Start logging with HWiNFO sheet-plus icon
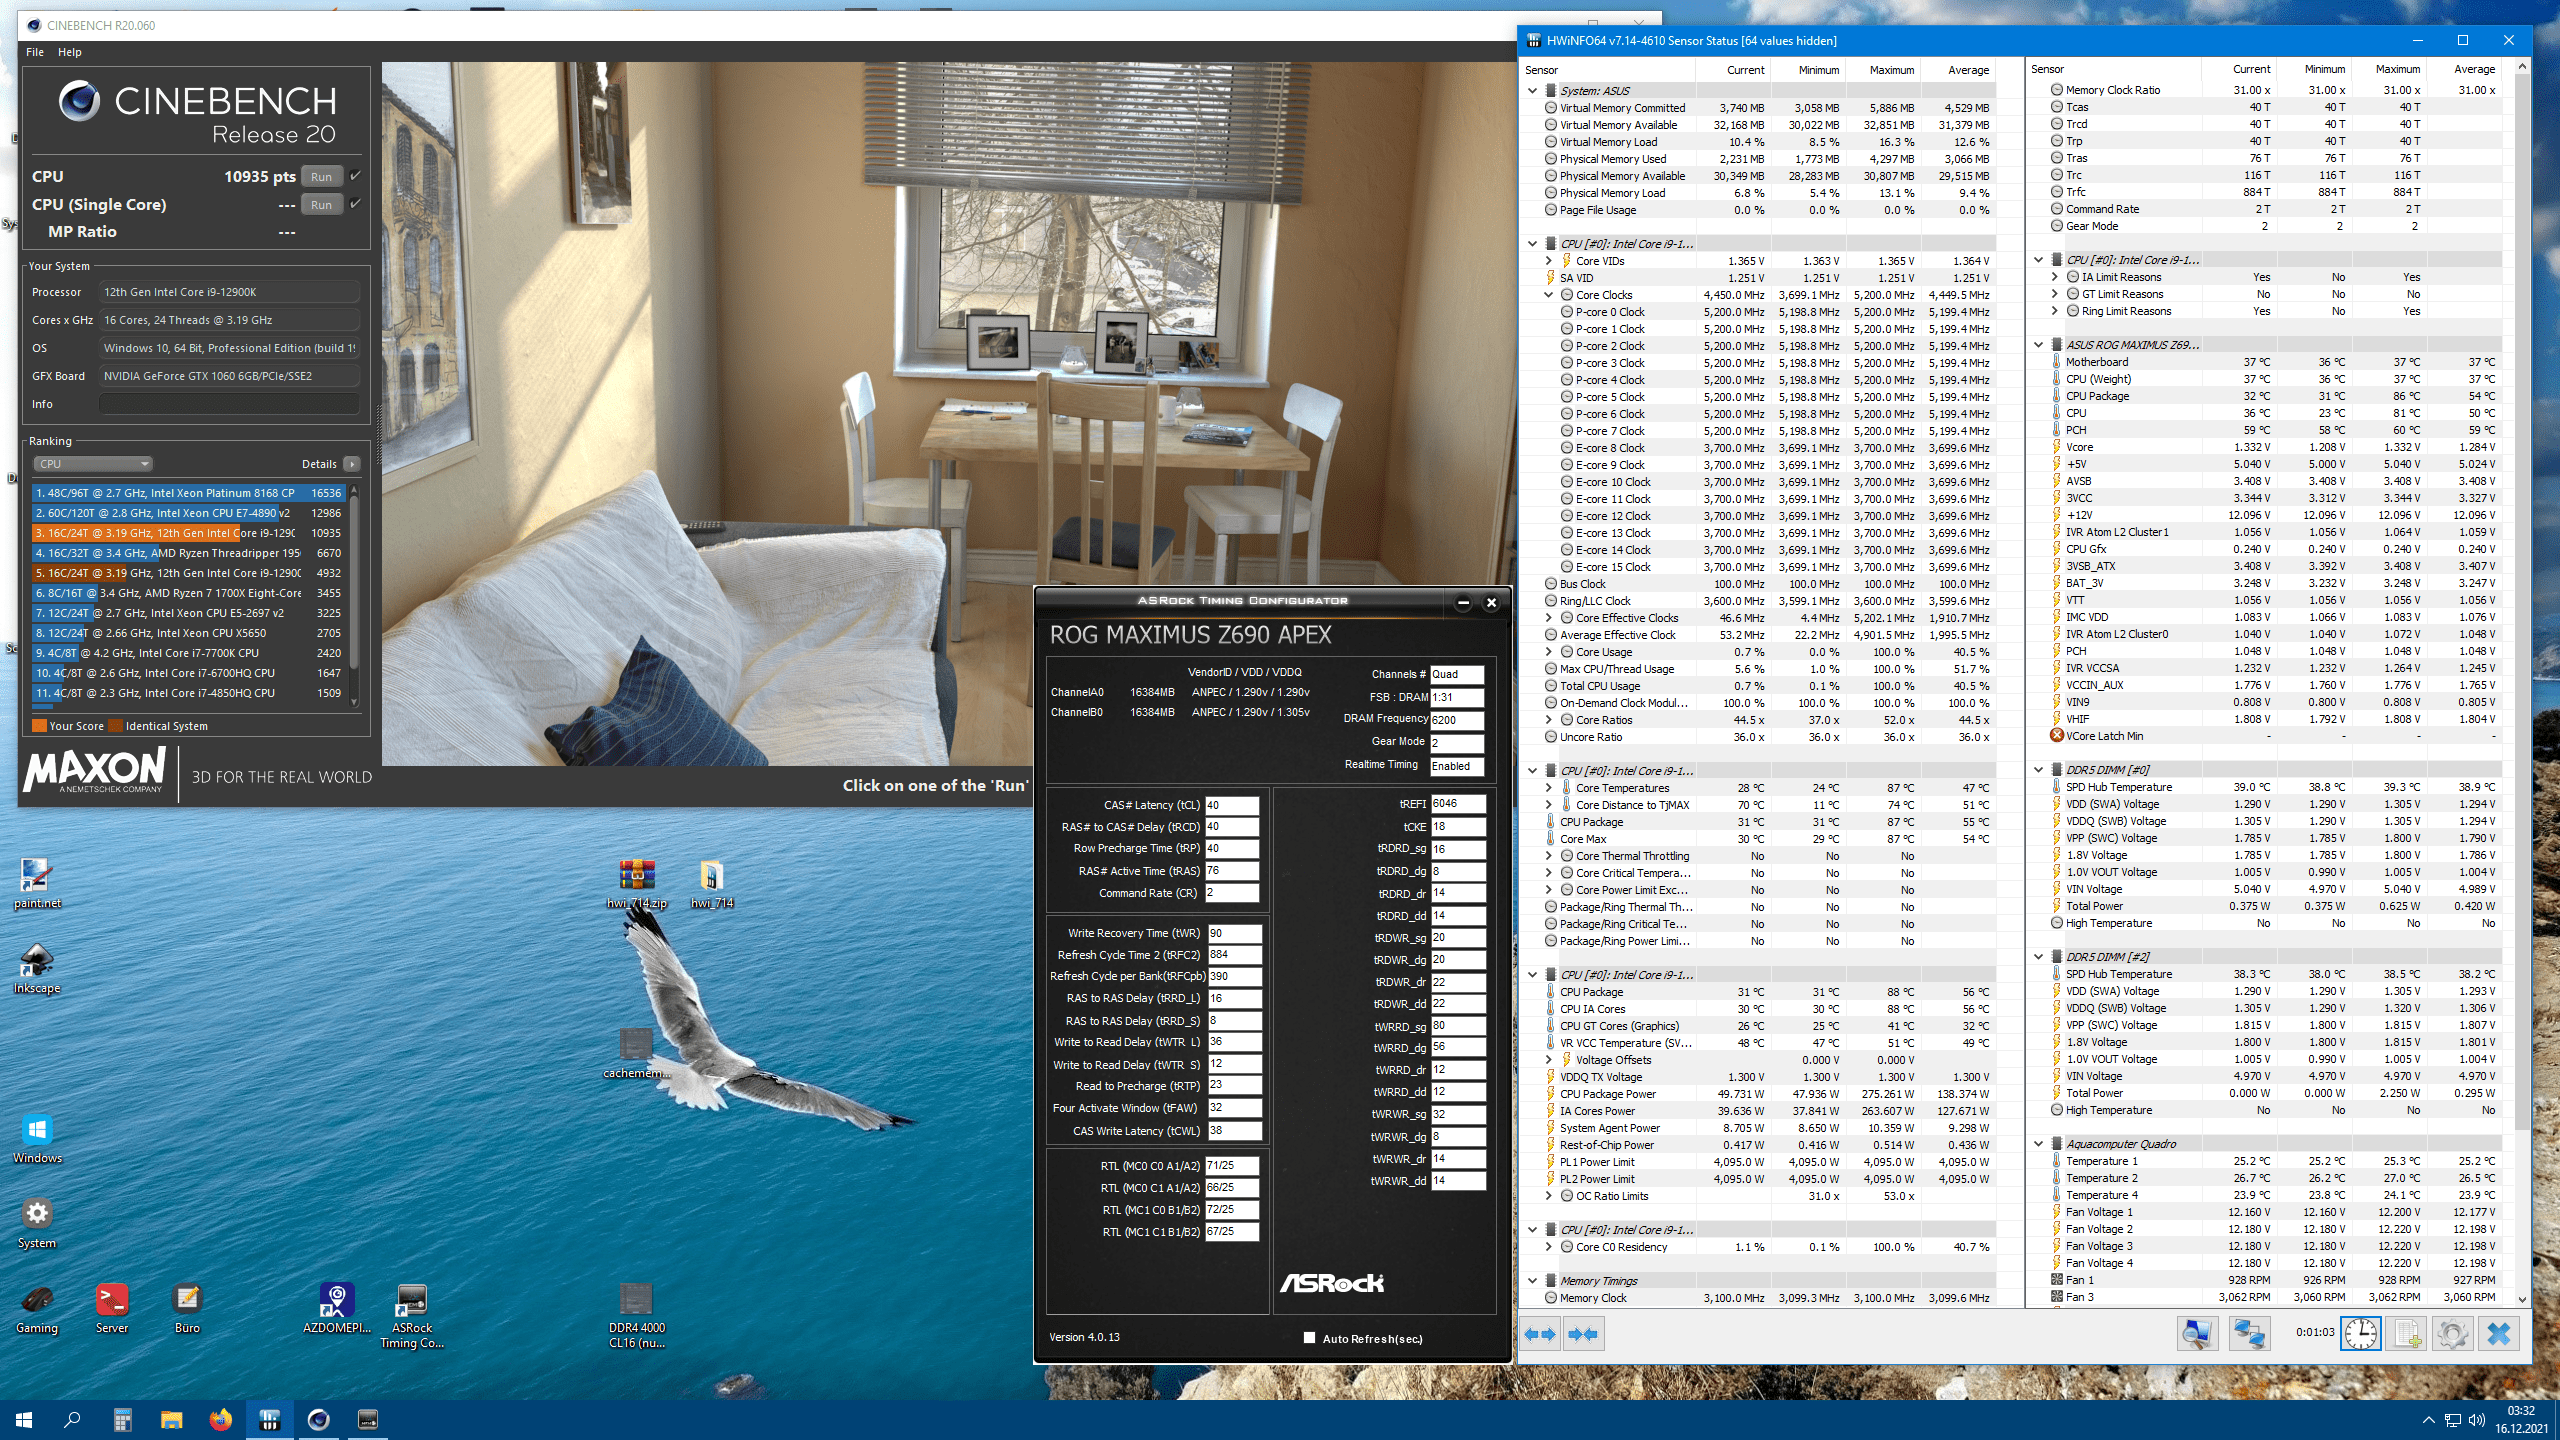The image size is (2560, 1440). tap(2407, 1334)
